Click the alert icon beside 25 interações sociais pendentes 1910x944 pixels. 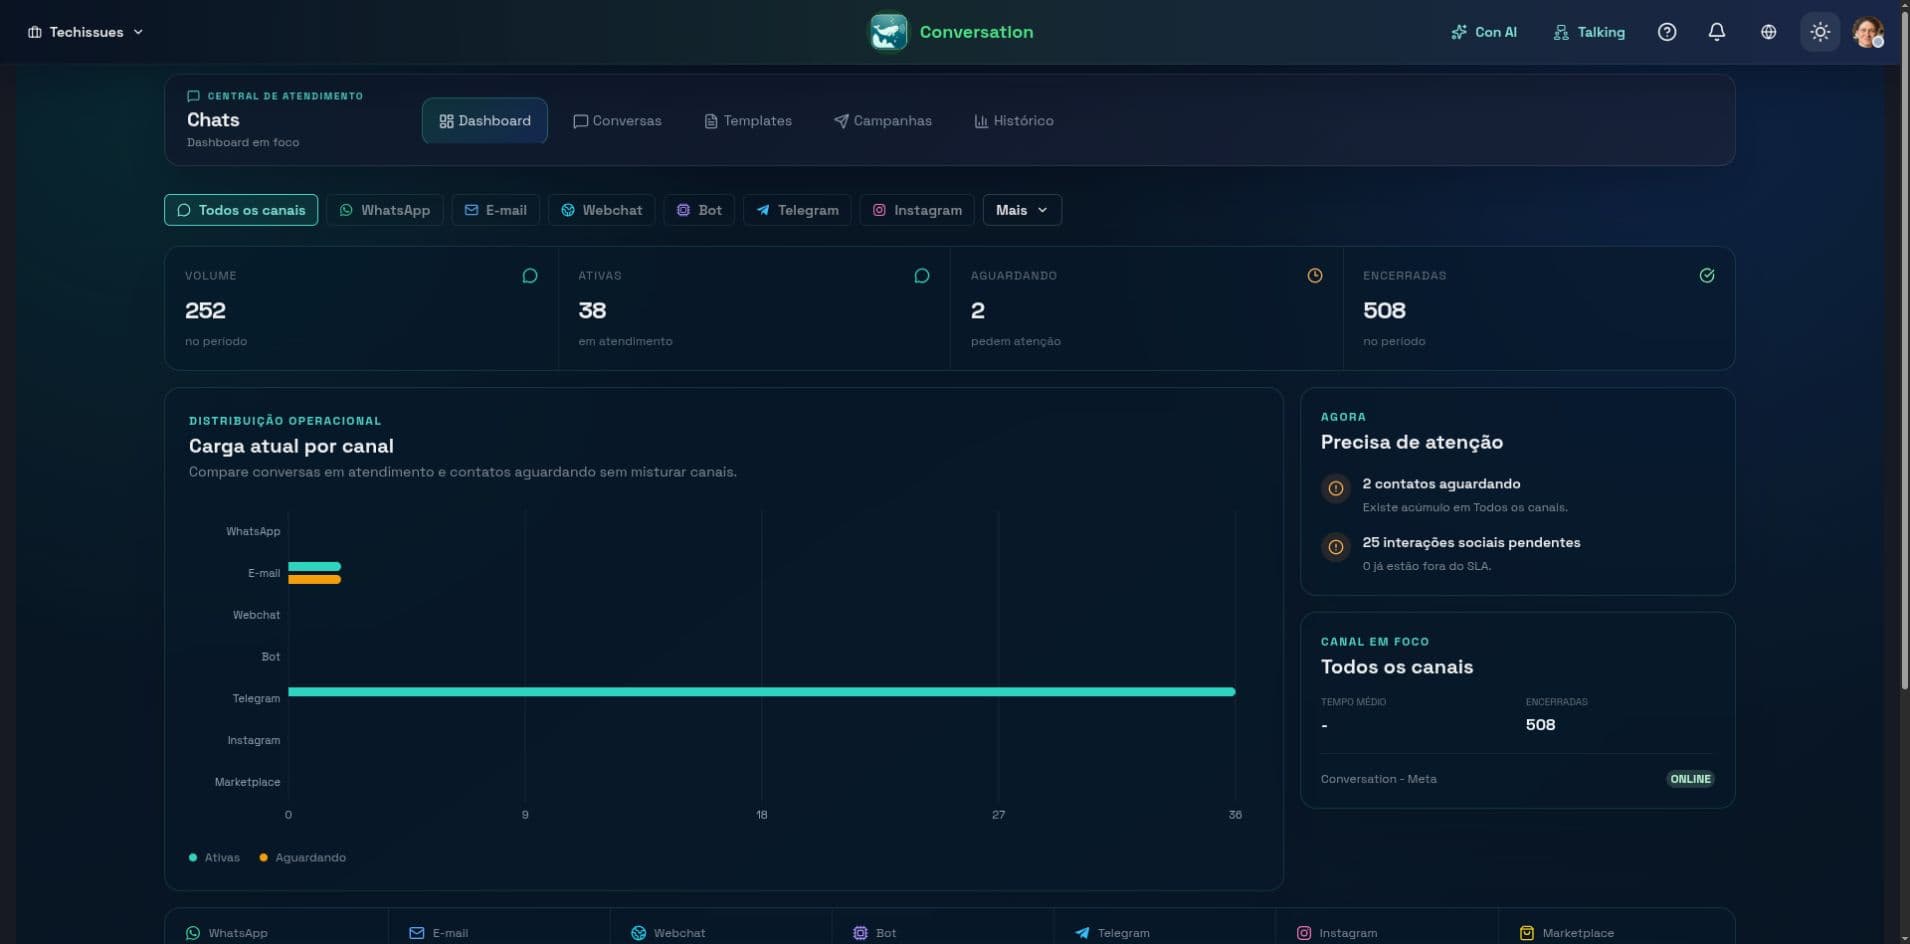point(1335,547)
